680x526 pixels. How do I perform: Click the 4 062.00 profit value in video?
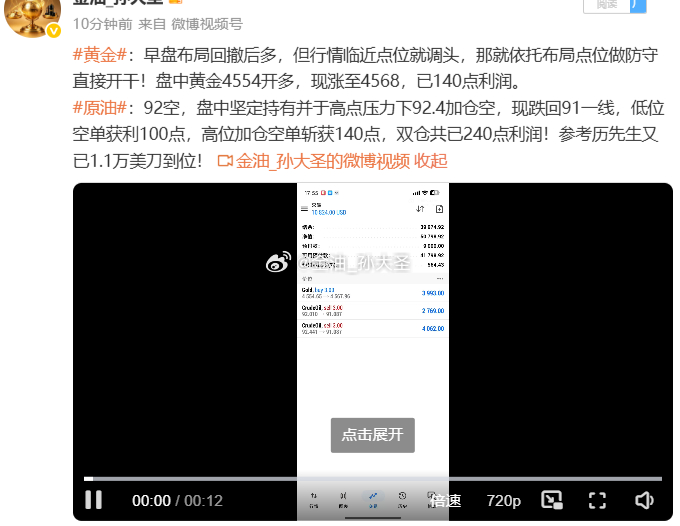(x=433, y=329)
